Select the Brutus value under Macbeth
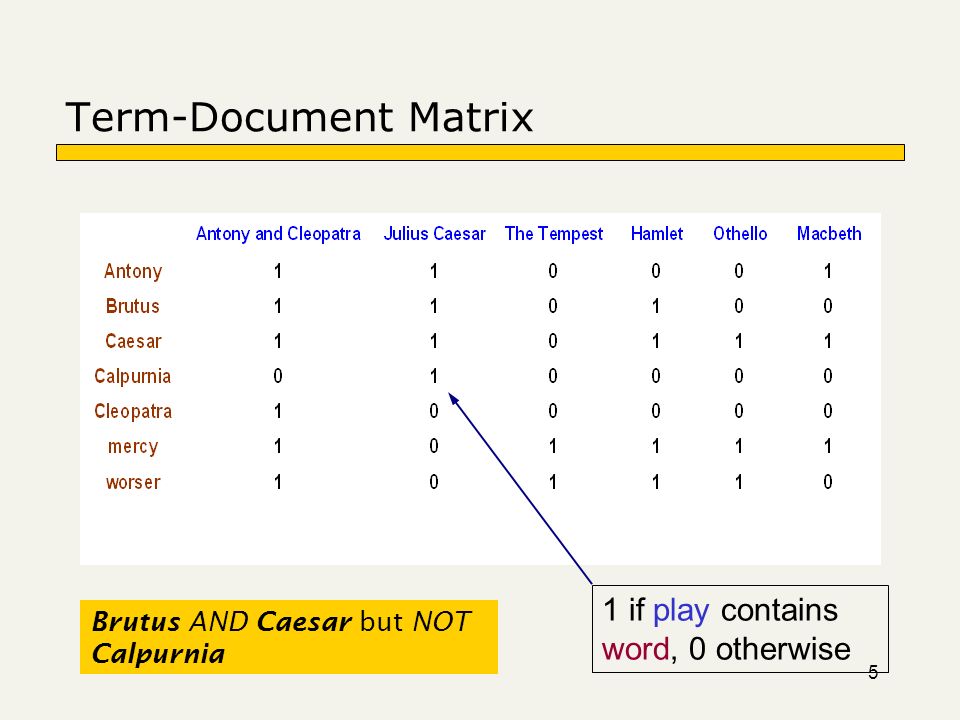960x720 pixels. point(828,306)
